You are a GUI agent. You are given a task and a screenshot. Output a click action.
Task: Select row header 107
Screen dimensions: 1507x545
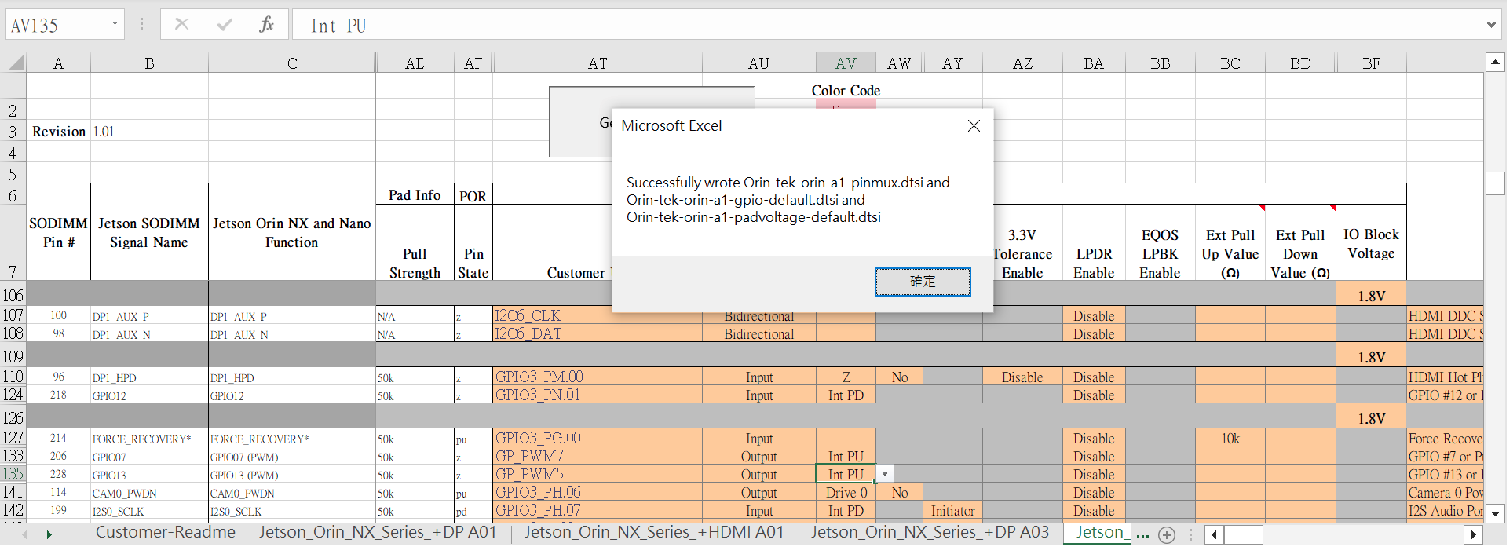pos(13,316)
